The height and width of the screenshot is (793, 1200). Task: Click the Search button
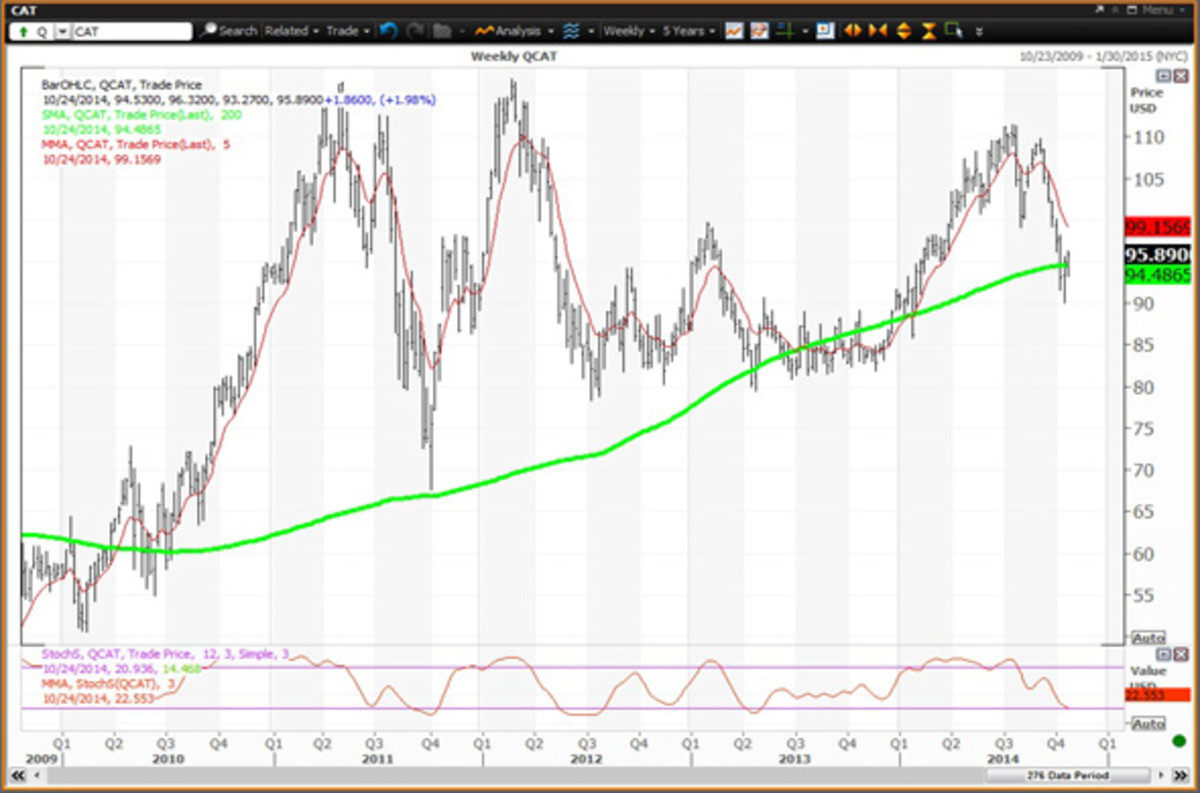(x=229, y=31)
